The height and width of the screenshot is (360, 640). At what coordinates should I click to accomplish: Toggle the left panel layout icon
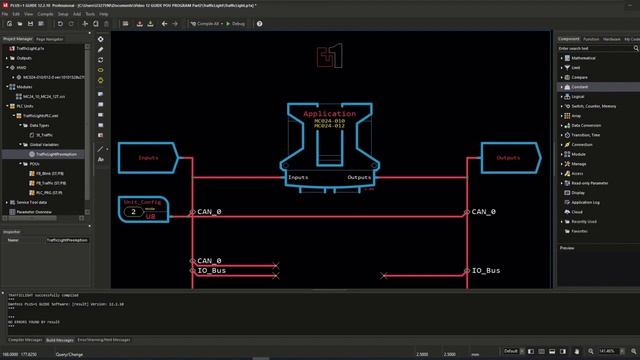point(531,351)
